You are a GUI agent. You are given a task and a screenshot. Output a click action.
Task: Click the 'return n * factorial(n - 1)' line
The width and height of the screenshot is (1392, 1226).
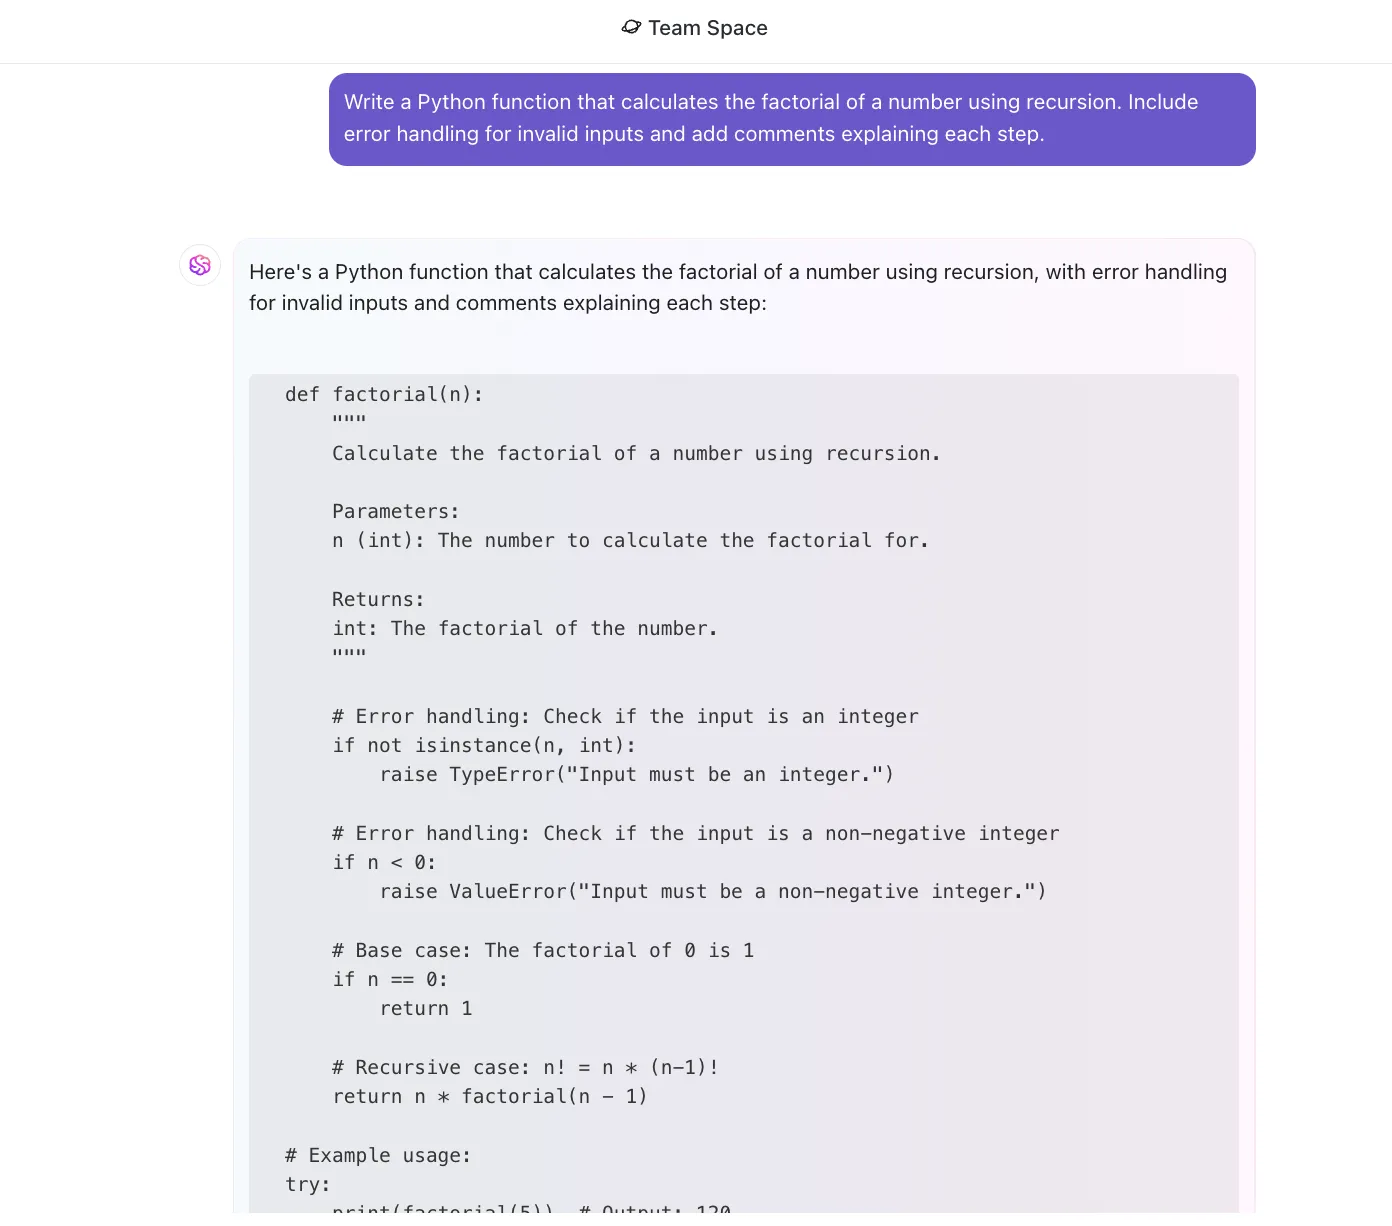point(490,1096)
